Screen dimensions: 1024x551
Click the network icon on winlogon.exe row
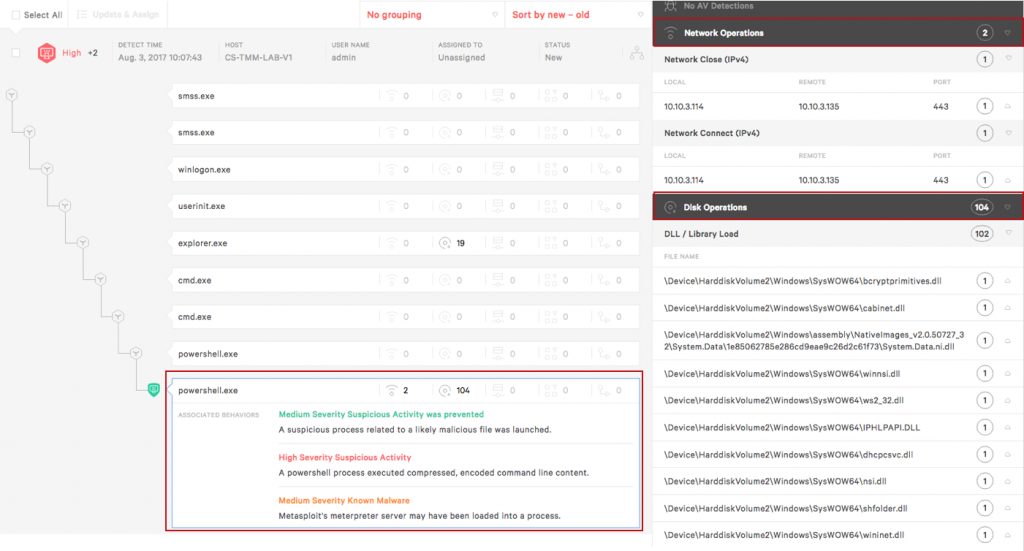(x=391, y=170)
